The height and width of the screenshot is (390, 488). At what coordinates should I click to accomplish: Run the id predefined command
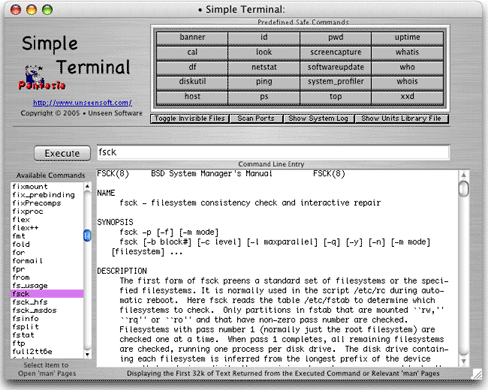[x=264, y=38]
